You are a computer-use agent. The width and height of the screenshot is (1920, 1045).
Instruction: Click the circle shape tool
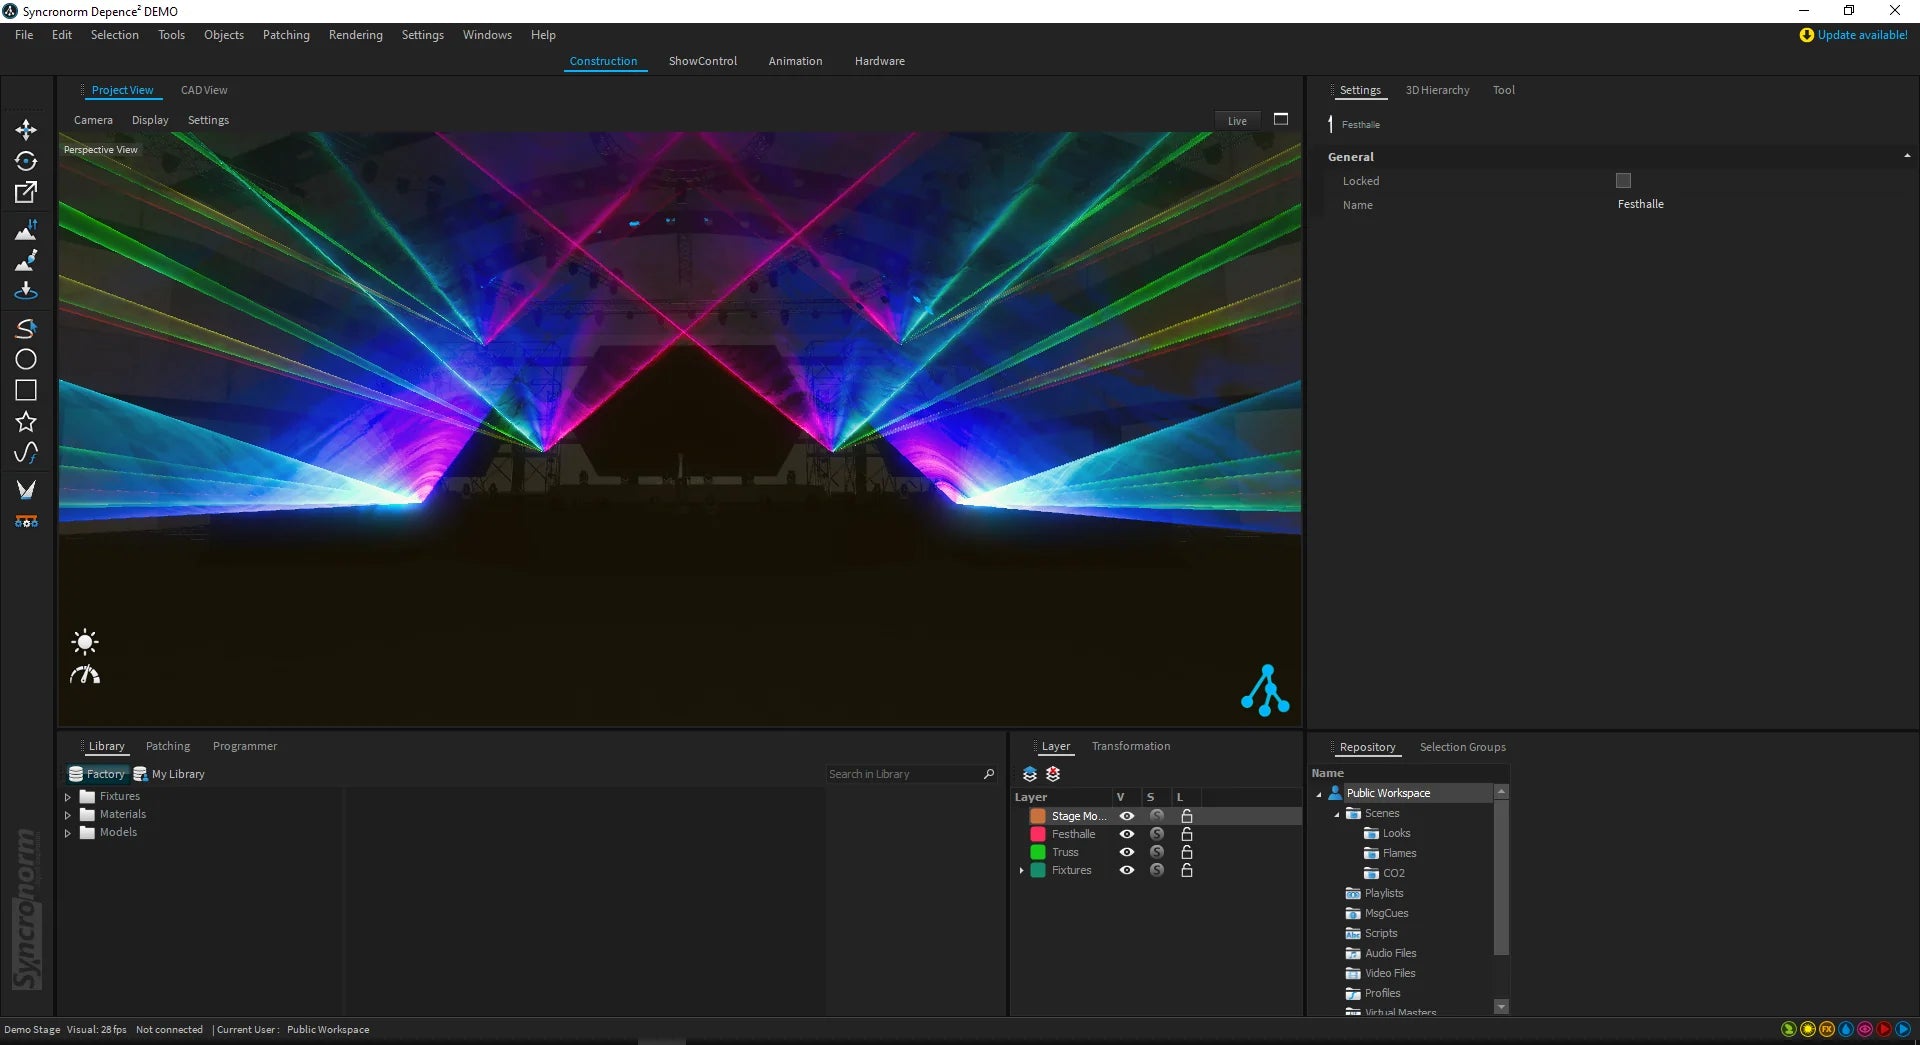tap(26, 359)
